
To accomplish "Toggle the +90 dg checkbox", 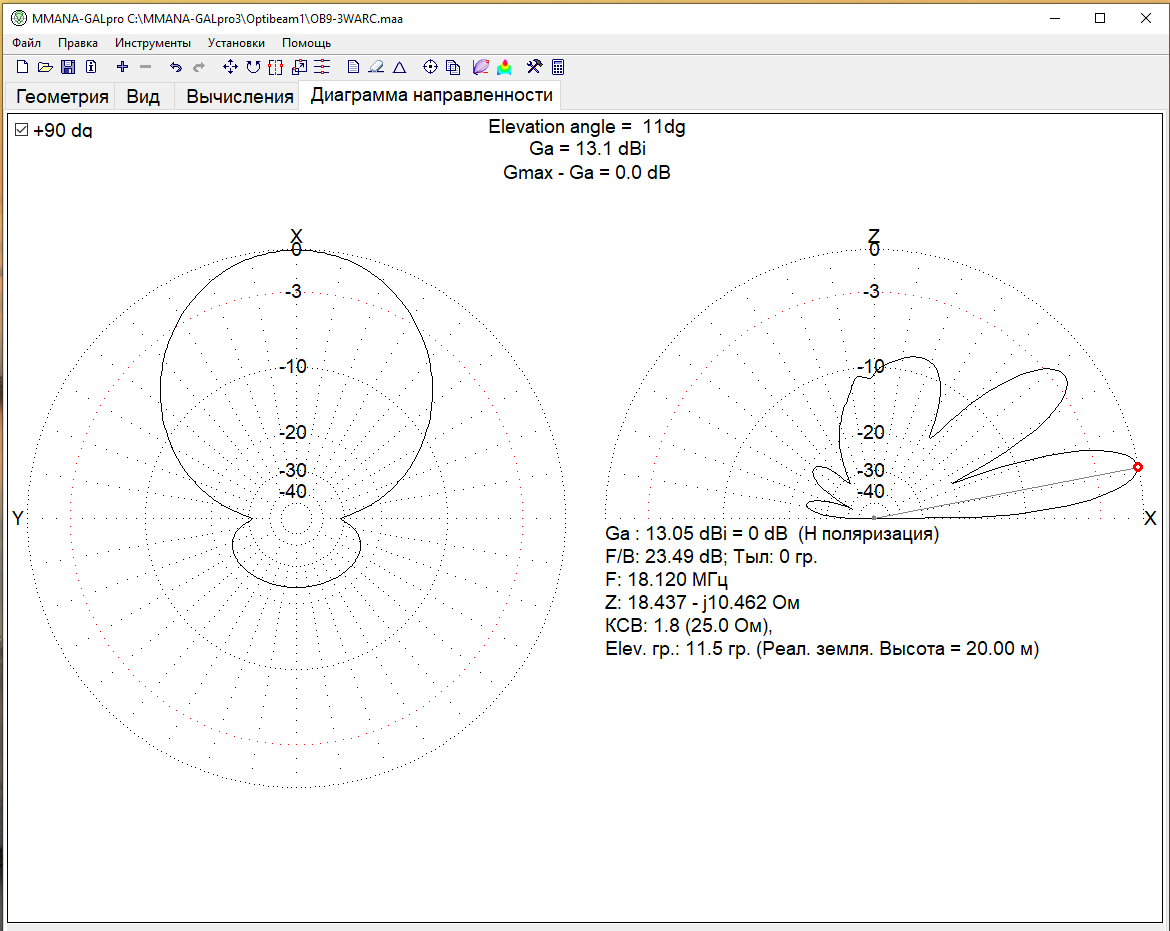I will click(x=21, y=130).
